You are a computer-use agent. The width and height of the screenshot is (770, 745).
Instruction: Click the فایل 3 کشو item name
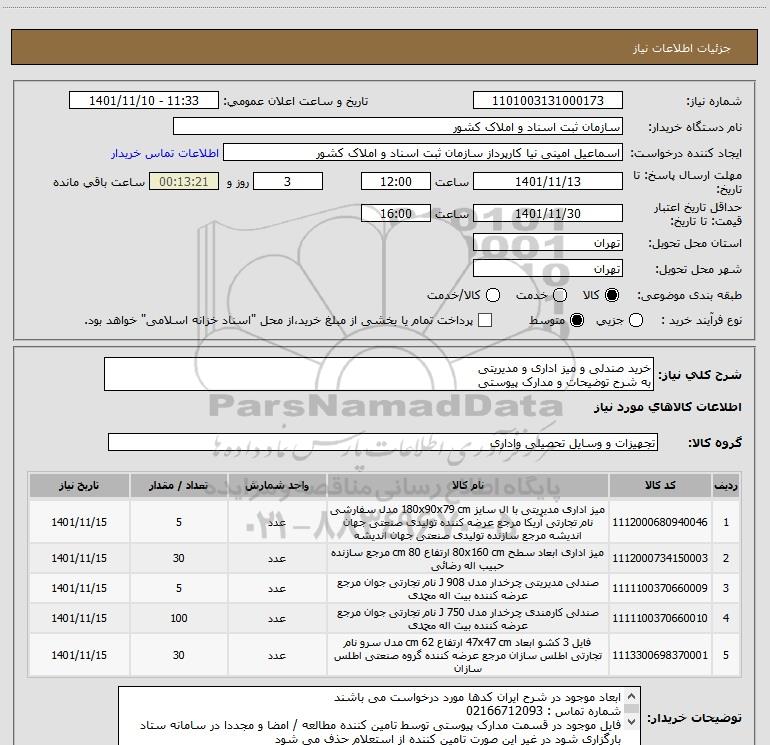tap(468, 655)
